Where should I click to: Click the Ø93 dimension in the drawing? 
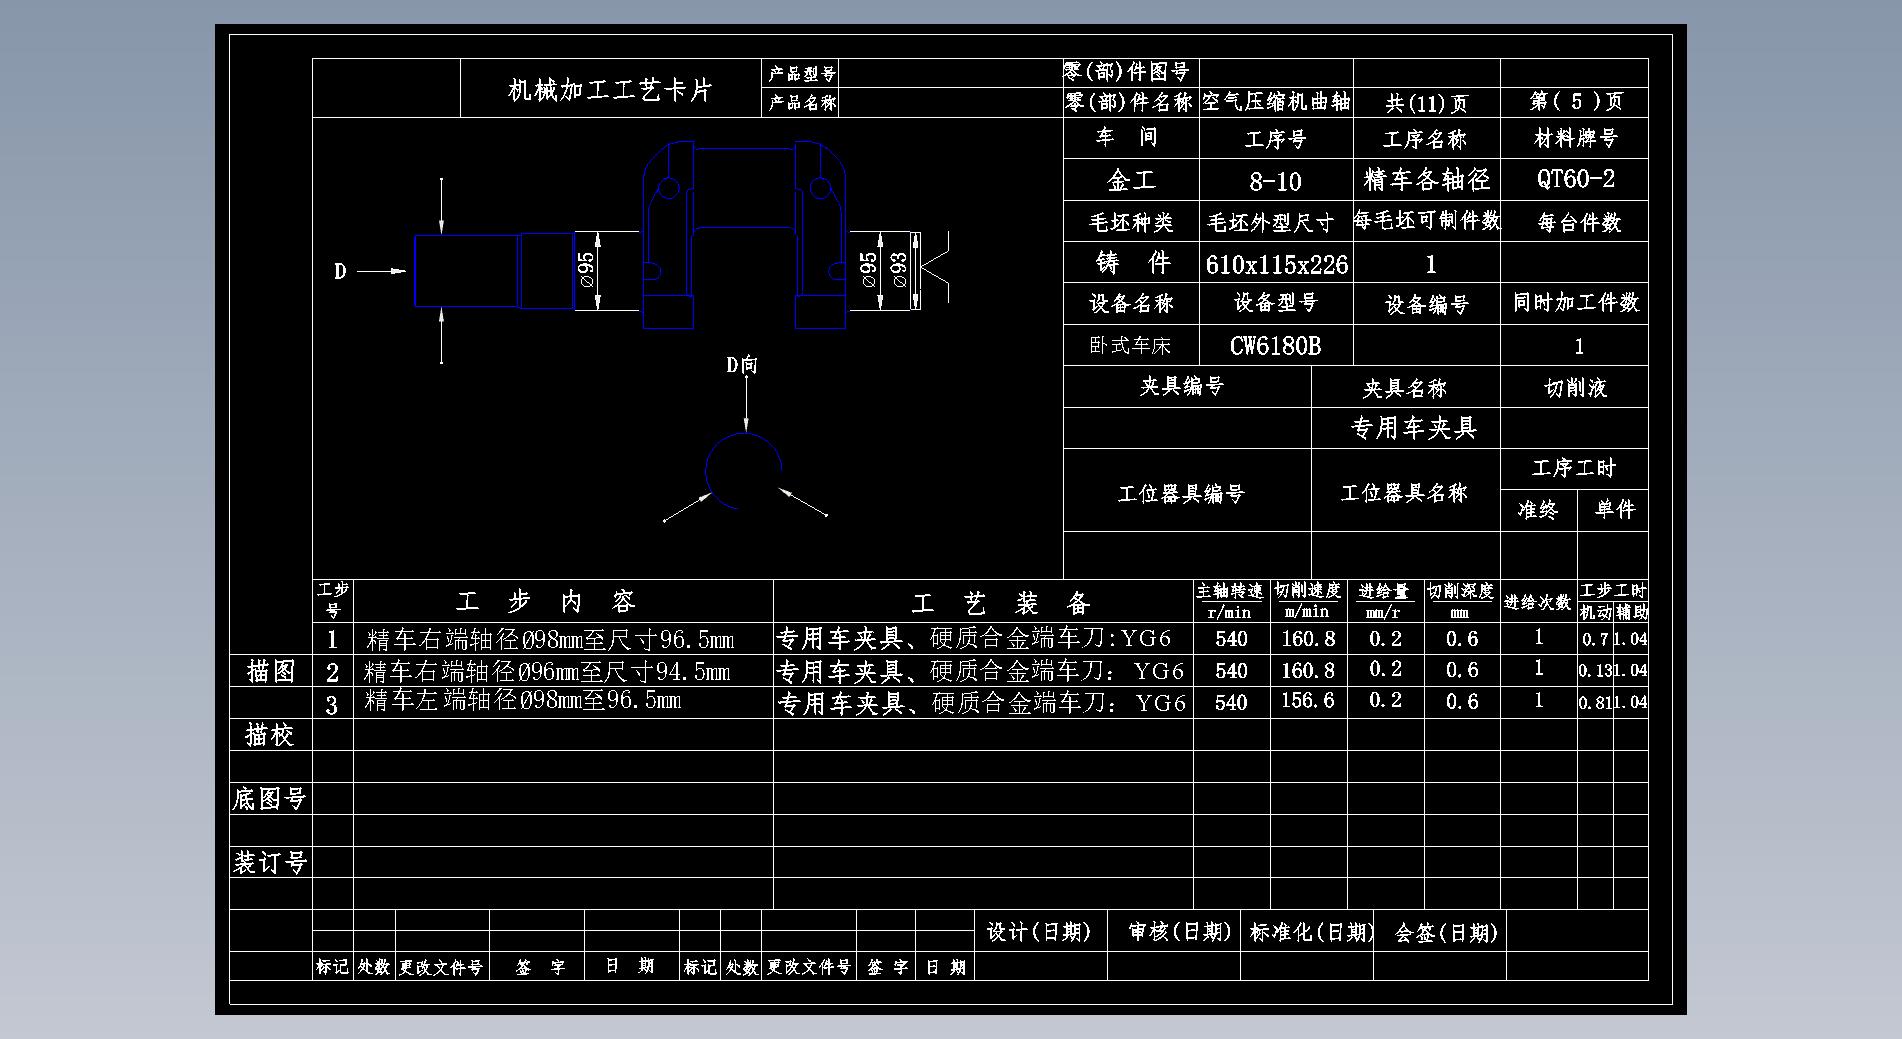[898, 270]
